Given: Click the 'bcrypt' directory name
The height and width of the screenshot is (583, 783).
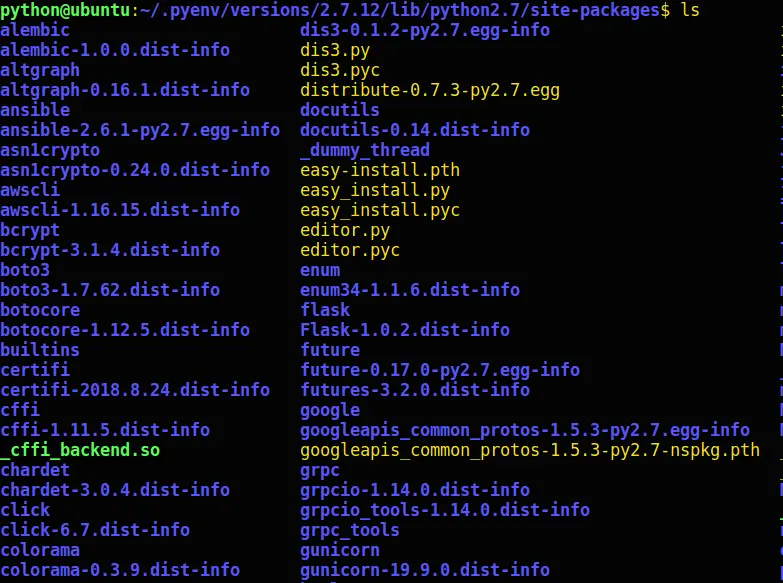Looking at the screenshot, I should (30, 230).
